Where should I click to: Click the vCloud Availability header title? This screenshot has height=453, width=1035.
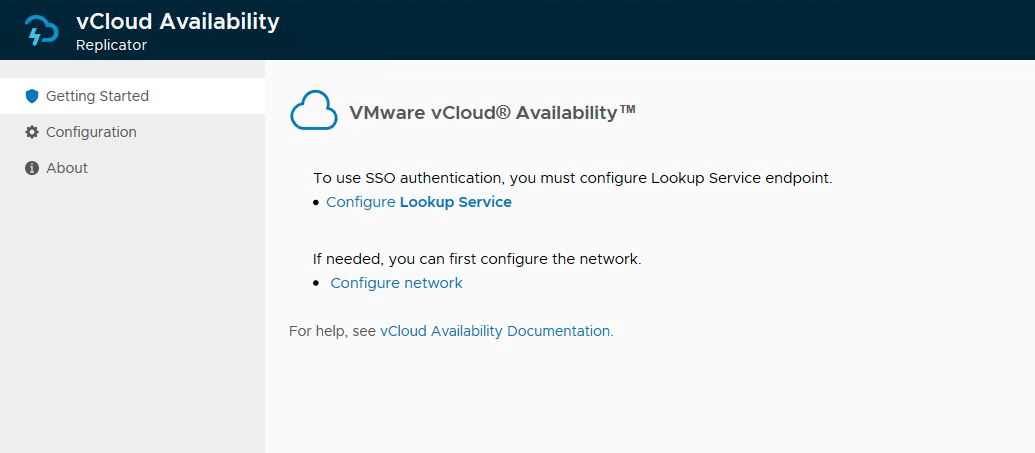[178, 22]
